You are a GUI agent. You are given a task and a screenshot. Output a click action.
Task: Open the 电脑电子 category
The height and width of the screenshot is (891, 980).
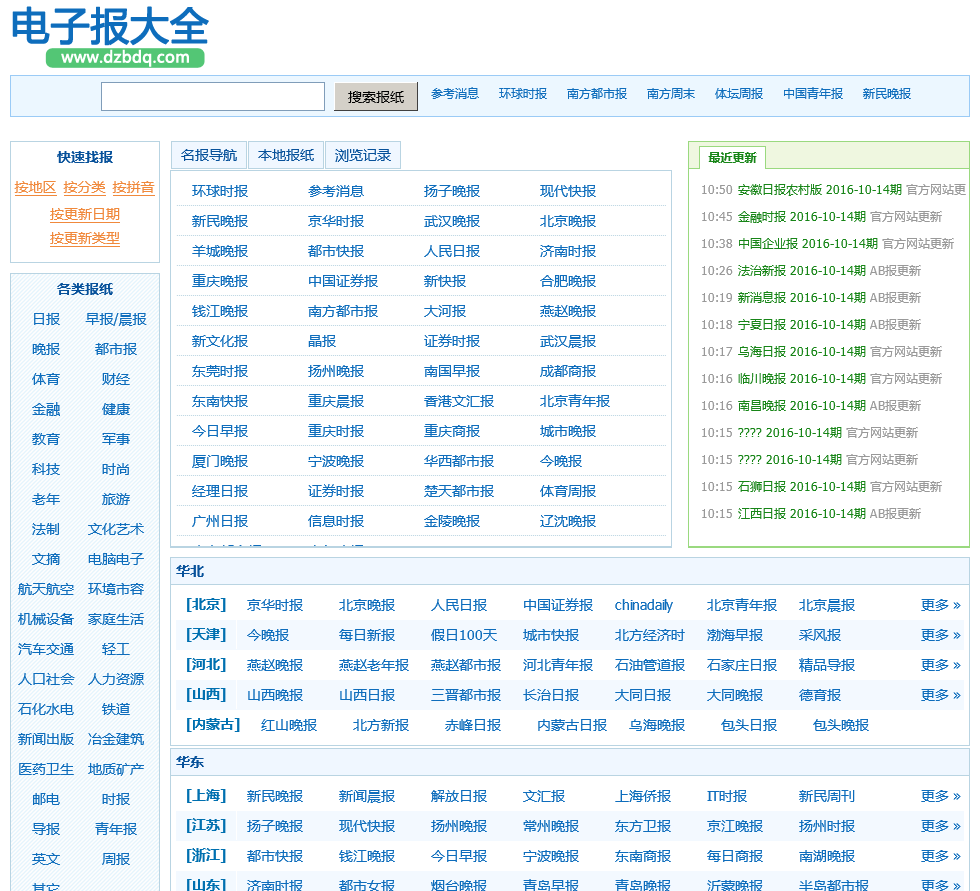point(116,559)
